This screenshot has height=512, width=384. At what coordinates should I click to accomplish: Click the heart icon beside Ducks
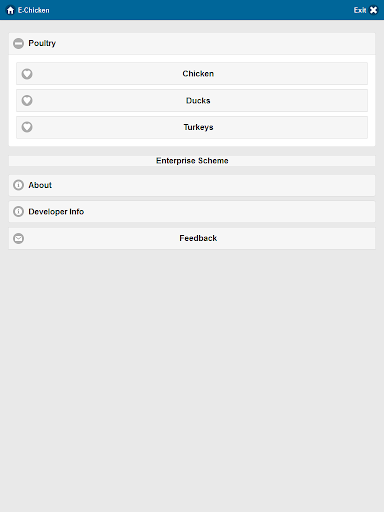tap(27, 100)
